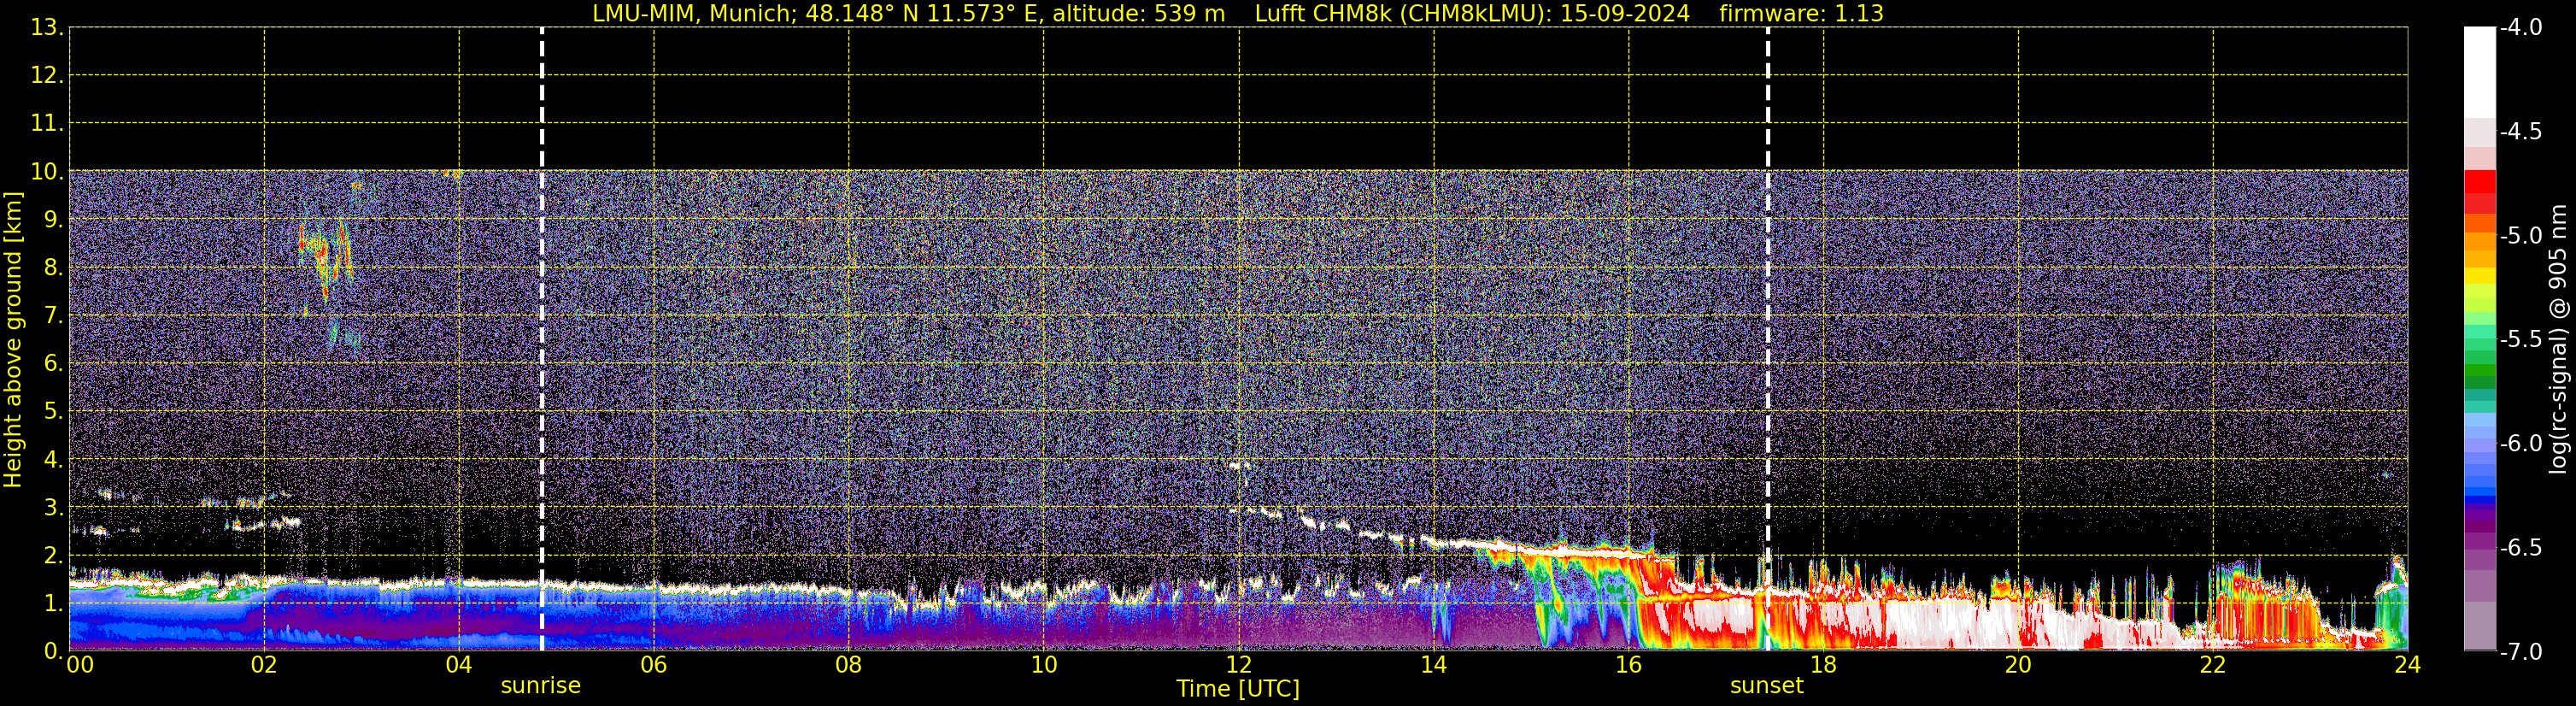Screen dimensions: 2576x706
Task: Click the '16' time tick label
Action: pos(1629,665)
